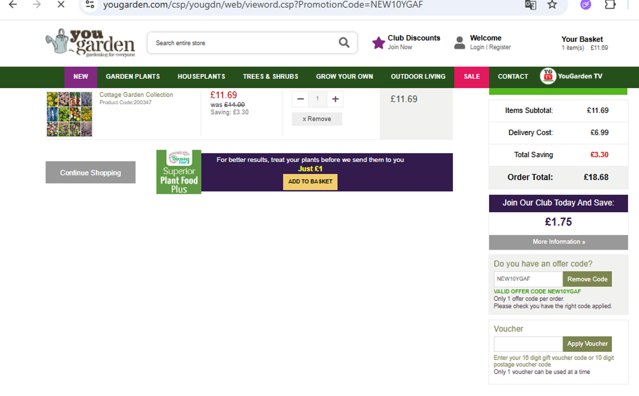The width and height of the screenshot is (639, 396).
Task: Click VALID OFFER CODE NEW10YGAF message
Action: (537, 292)
